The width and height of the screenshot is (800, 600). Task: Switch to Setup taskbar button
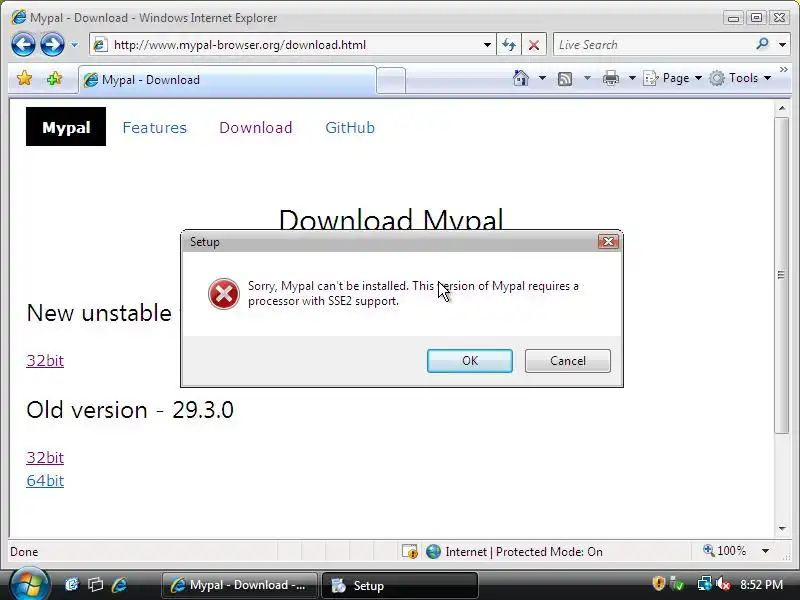coord(400,585)
